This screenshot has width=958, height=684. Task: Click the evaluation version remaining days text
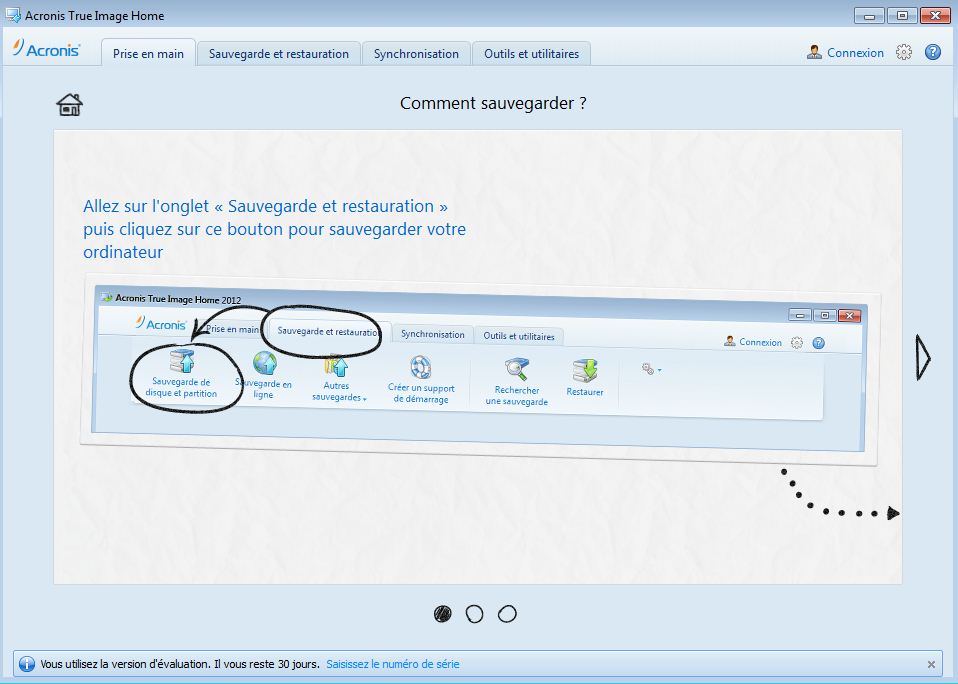tap(180, 664)
